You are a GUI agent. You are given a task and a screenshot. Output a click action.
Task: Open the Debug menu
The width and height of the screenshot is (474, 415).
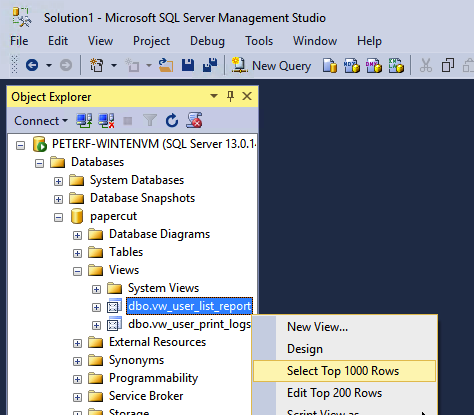[207, 41]
